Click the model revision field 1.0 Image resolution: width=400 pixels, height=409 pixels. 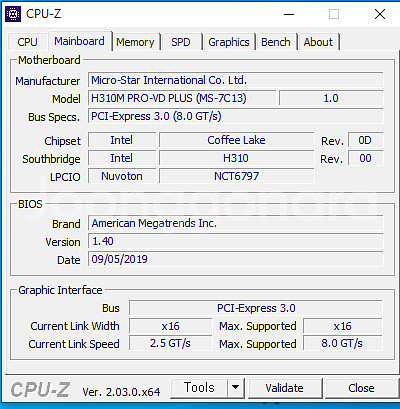(x=331, y=98)
